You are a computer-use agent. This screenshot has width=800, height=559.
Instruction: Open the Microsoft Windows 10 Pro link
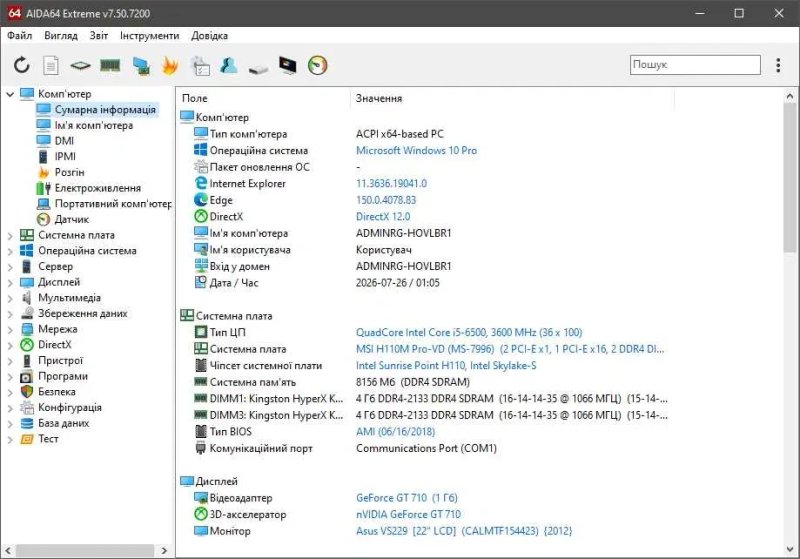(416, 150)
